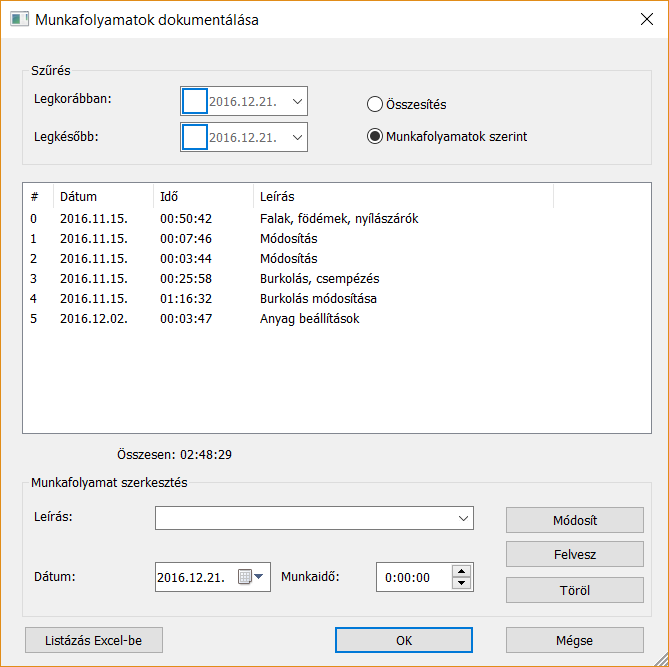669x667 pixels.
Task: Select the Burkolás, csempézés row
Action: point(318,278)
